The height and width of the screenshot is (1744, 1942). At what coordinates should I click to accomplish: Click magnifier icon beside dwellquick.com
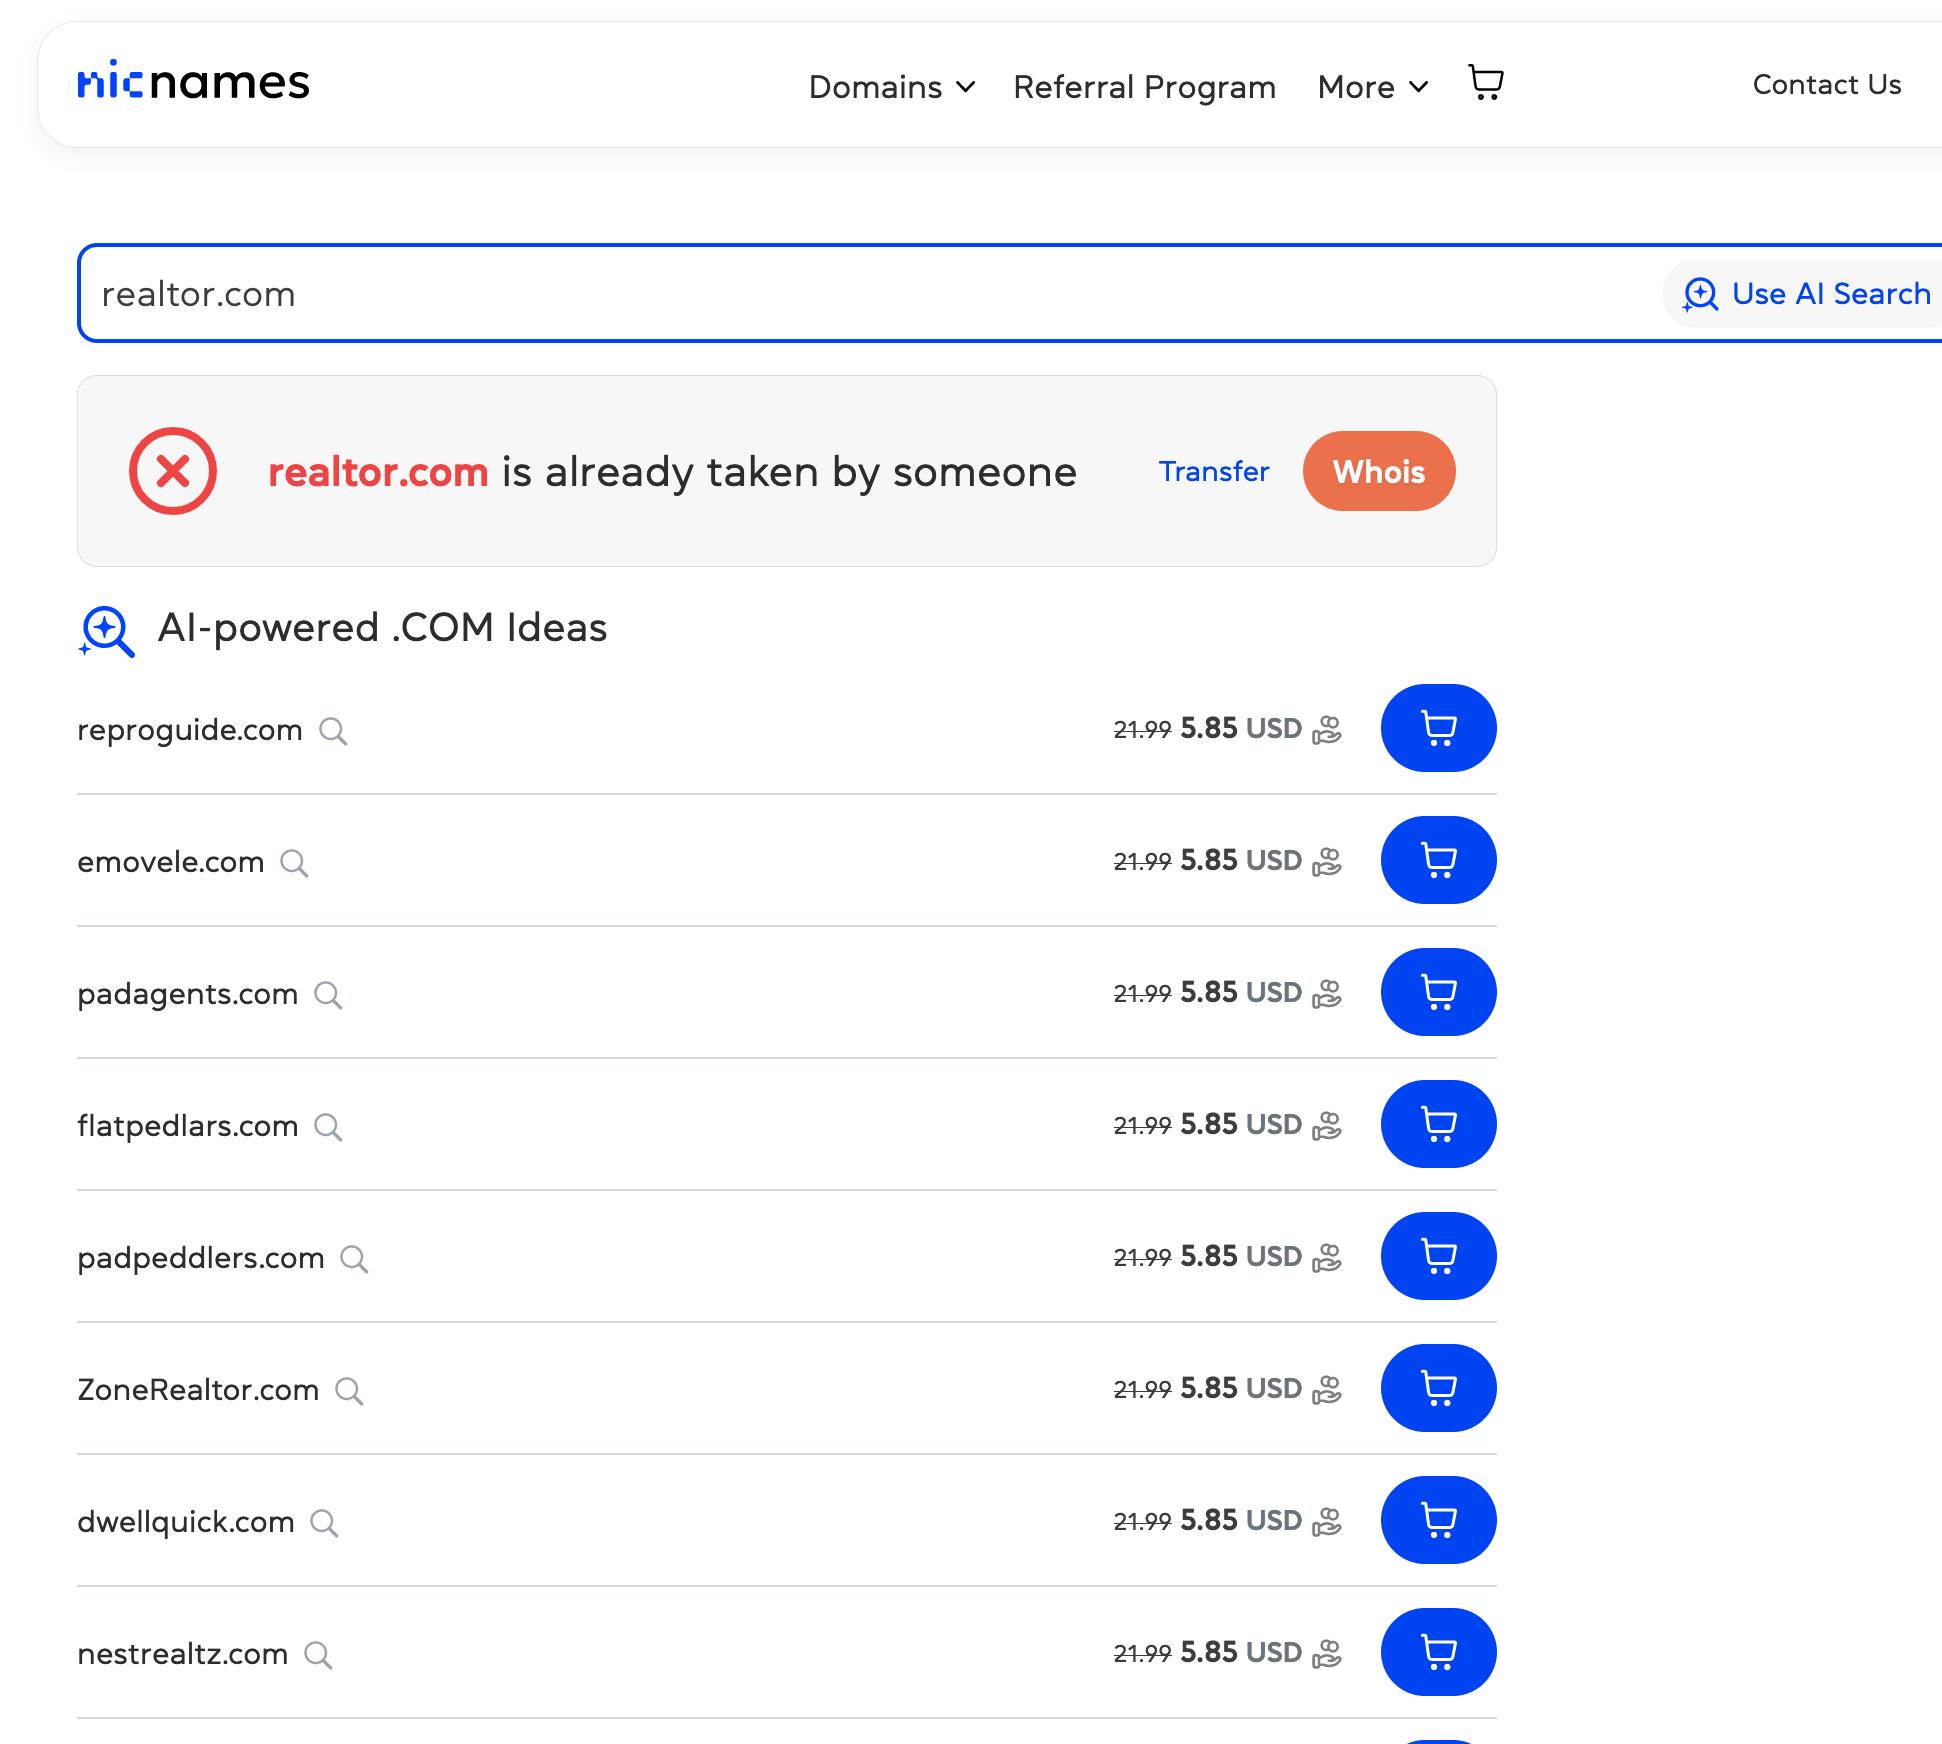tap(324, 1523)
